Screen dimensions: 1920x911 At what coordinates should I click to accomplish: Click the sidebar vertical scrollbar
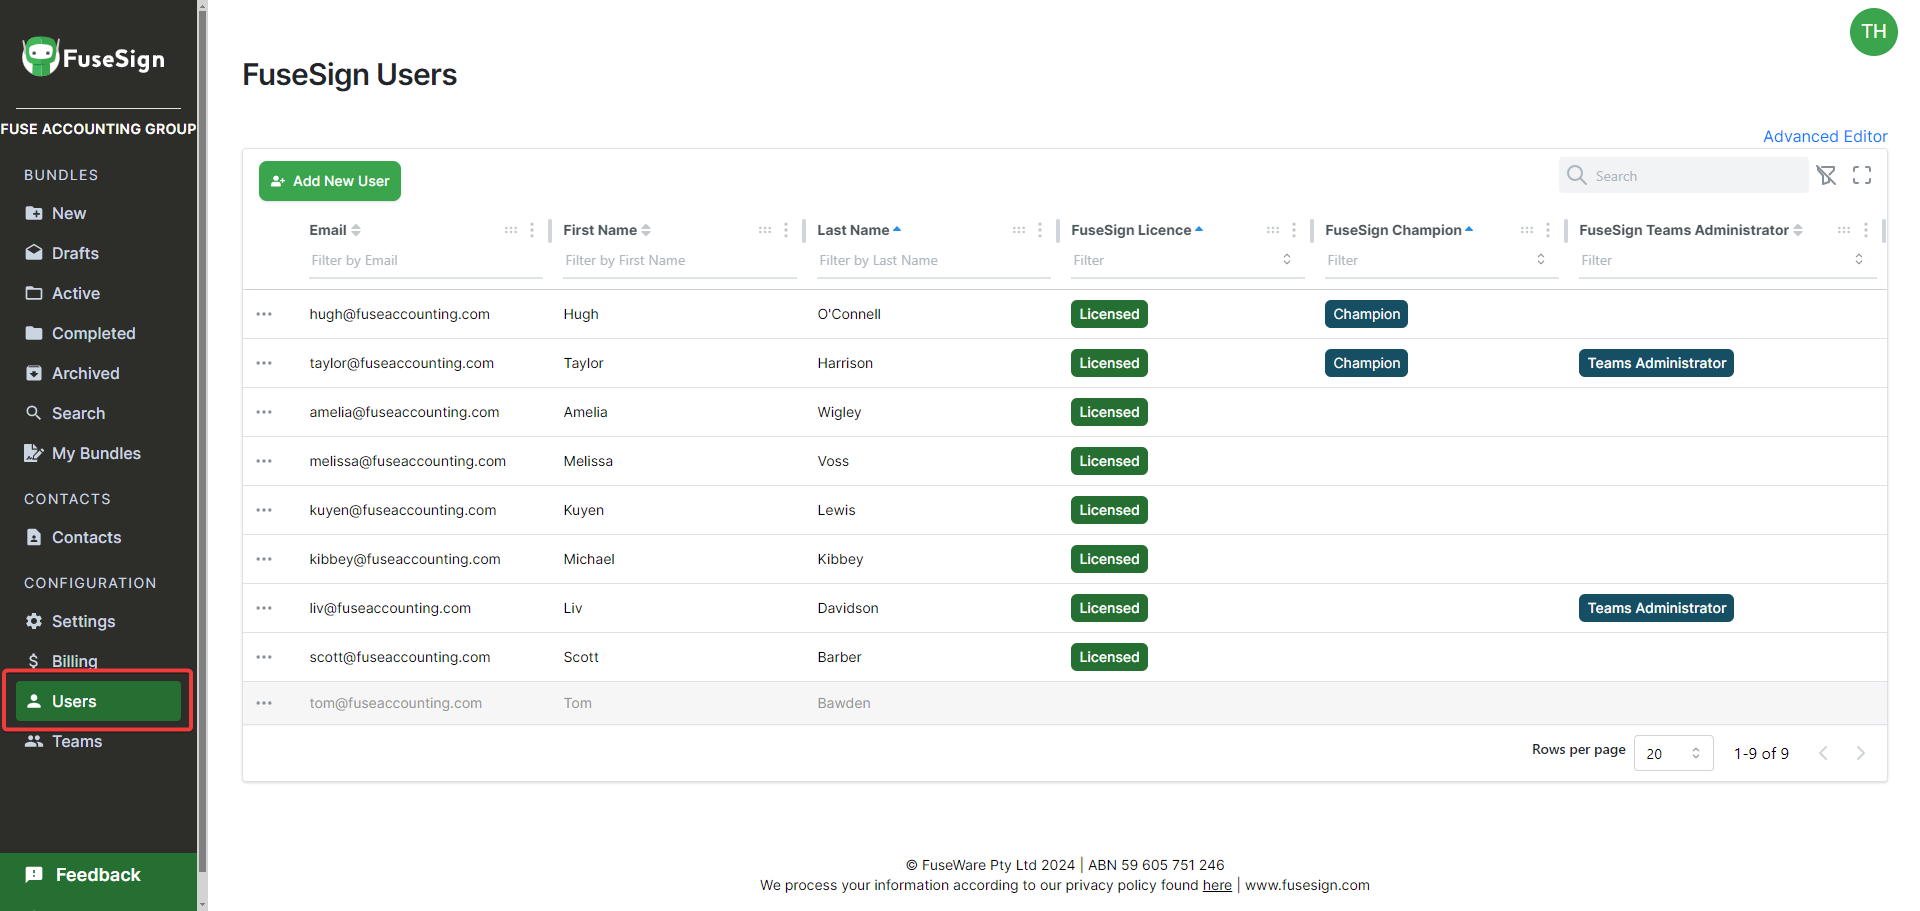[203, 450]
